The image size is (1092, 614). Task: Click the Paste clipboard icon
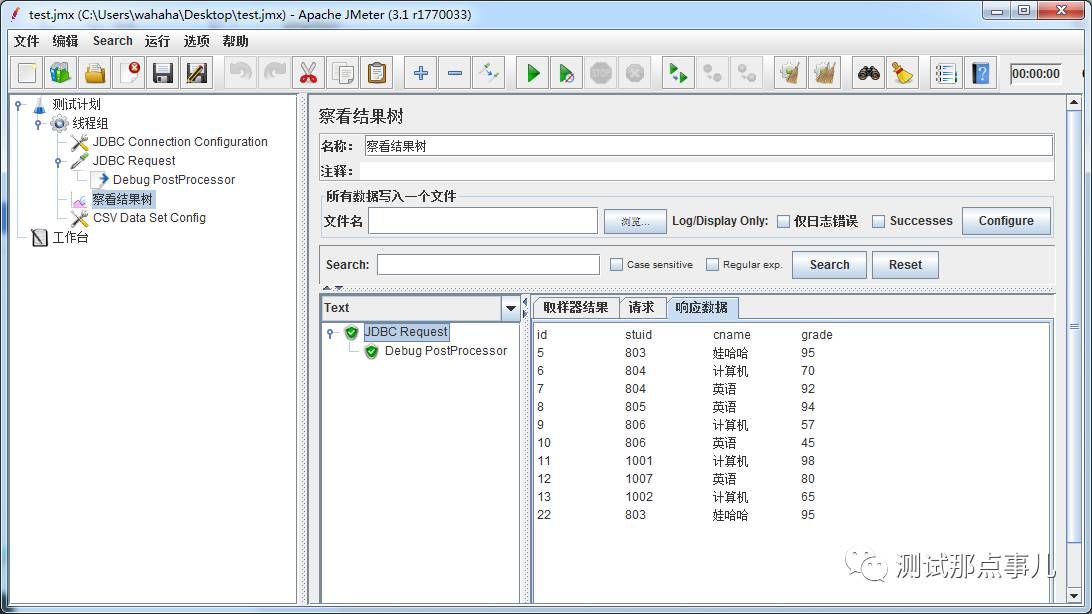click(x=377, y=73)
